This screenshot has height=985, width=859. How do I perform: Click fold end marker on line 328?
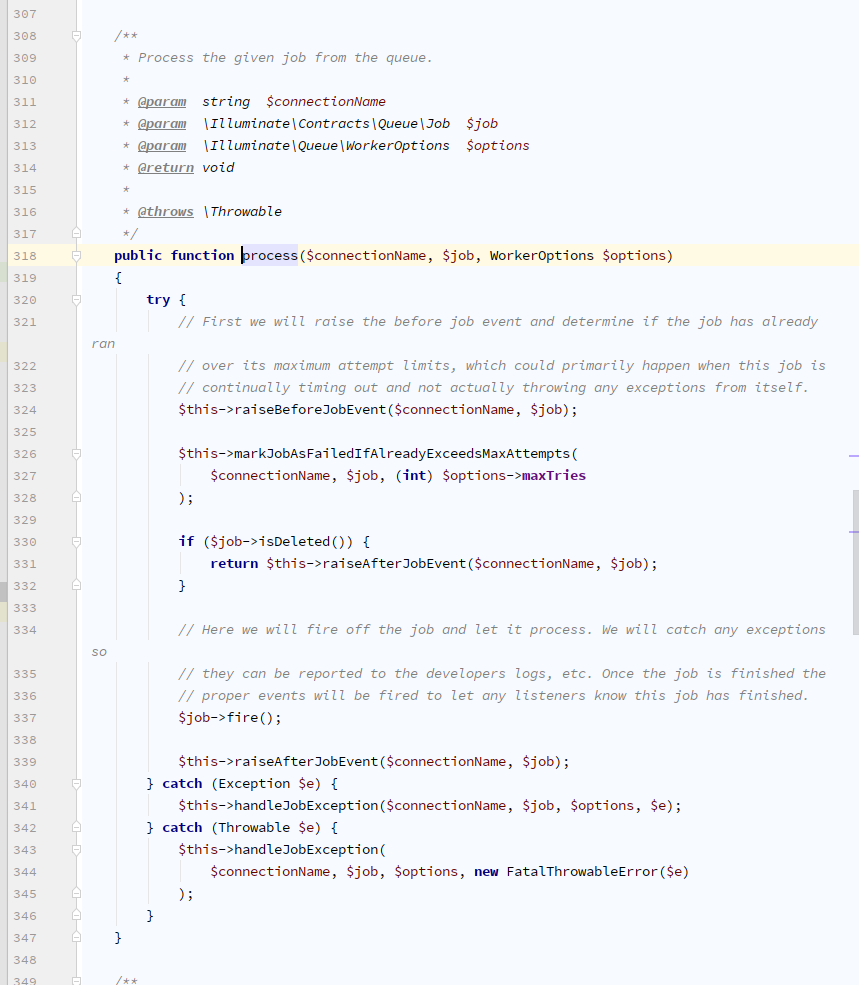(x=76, y=498)
